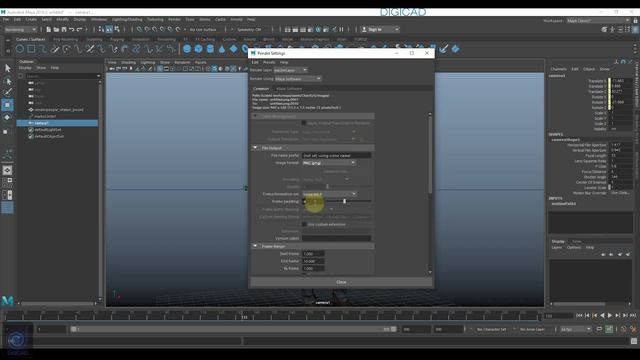Click the lock icon next to workspace

click(x=636, y=20)
